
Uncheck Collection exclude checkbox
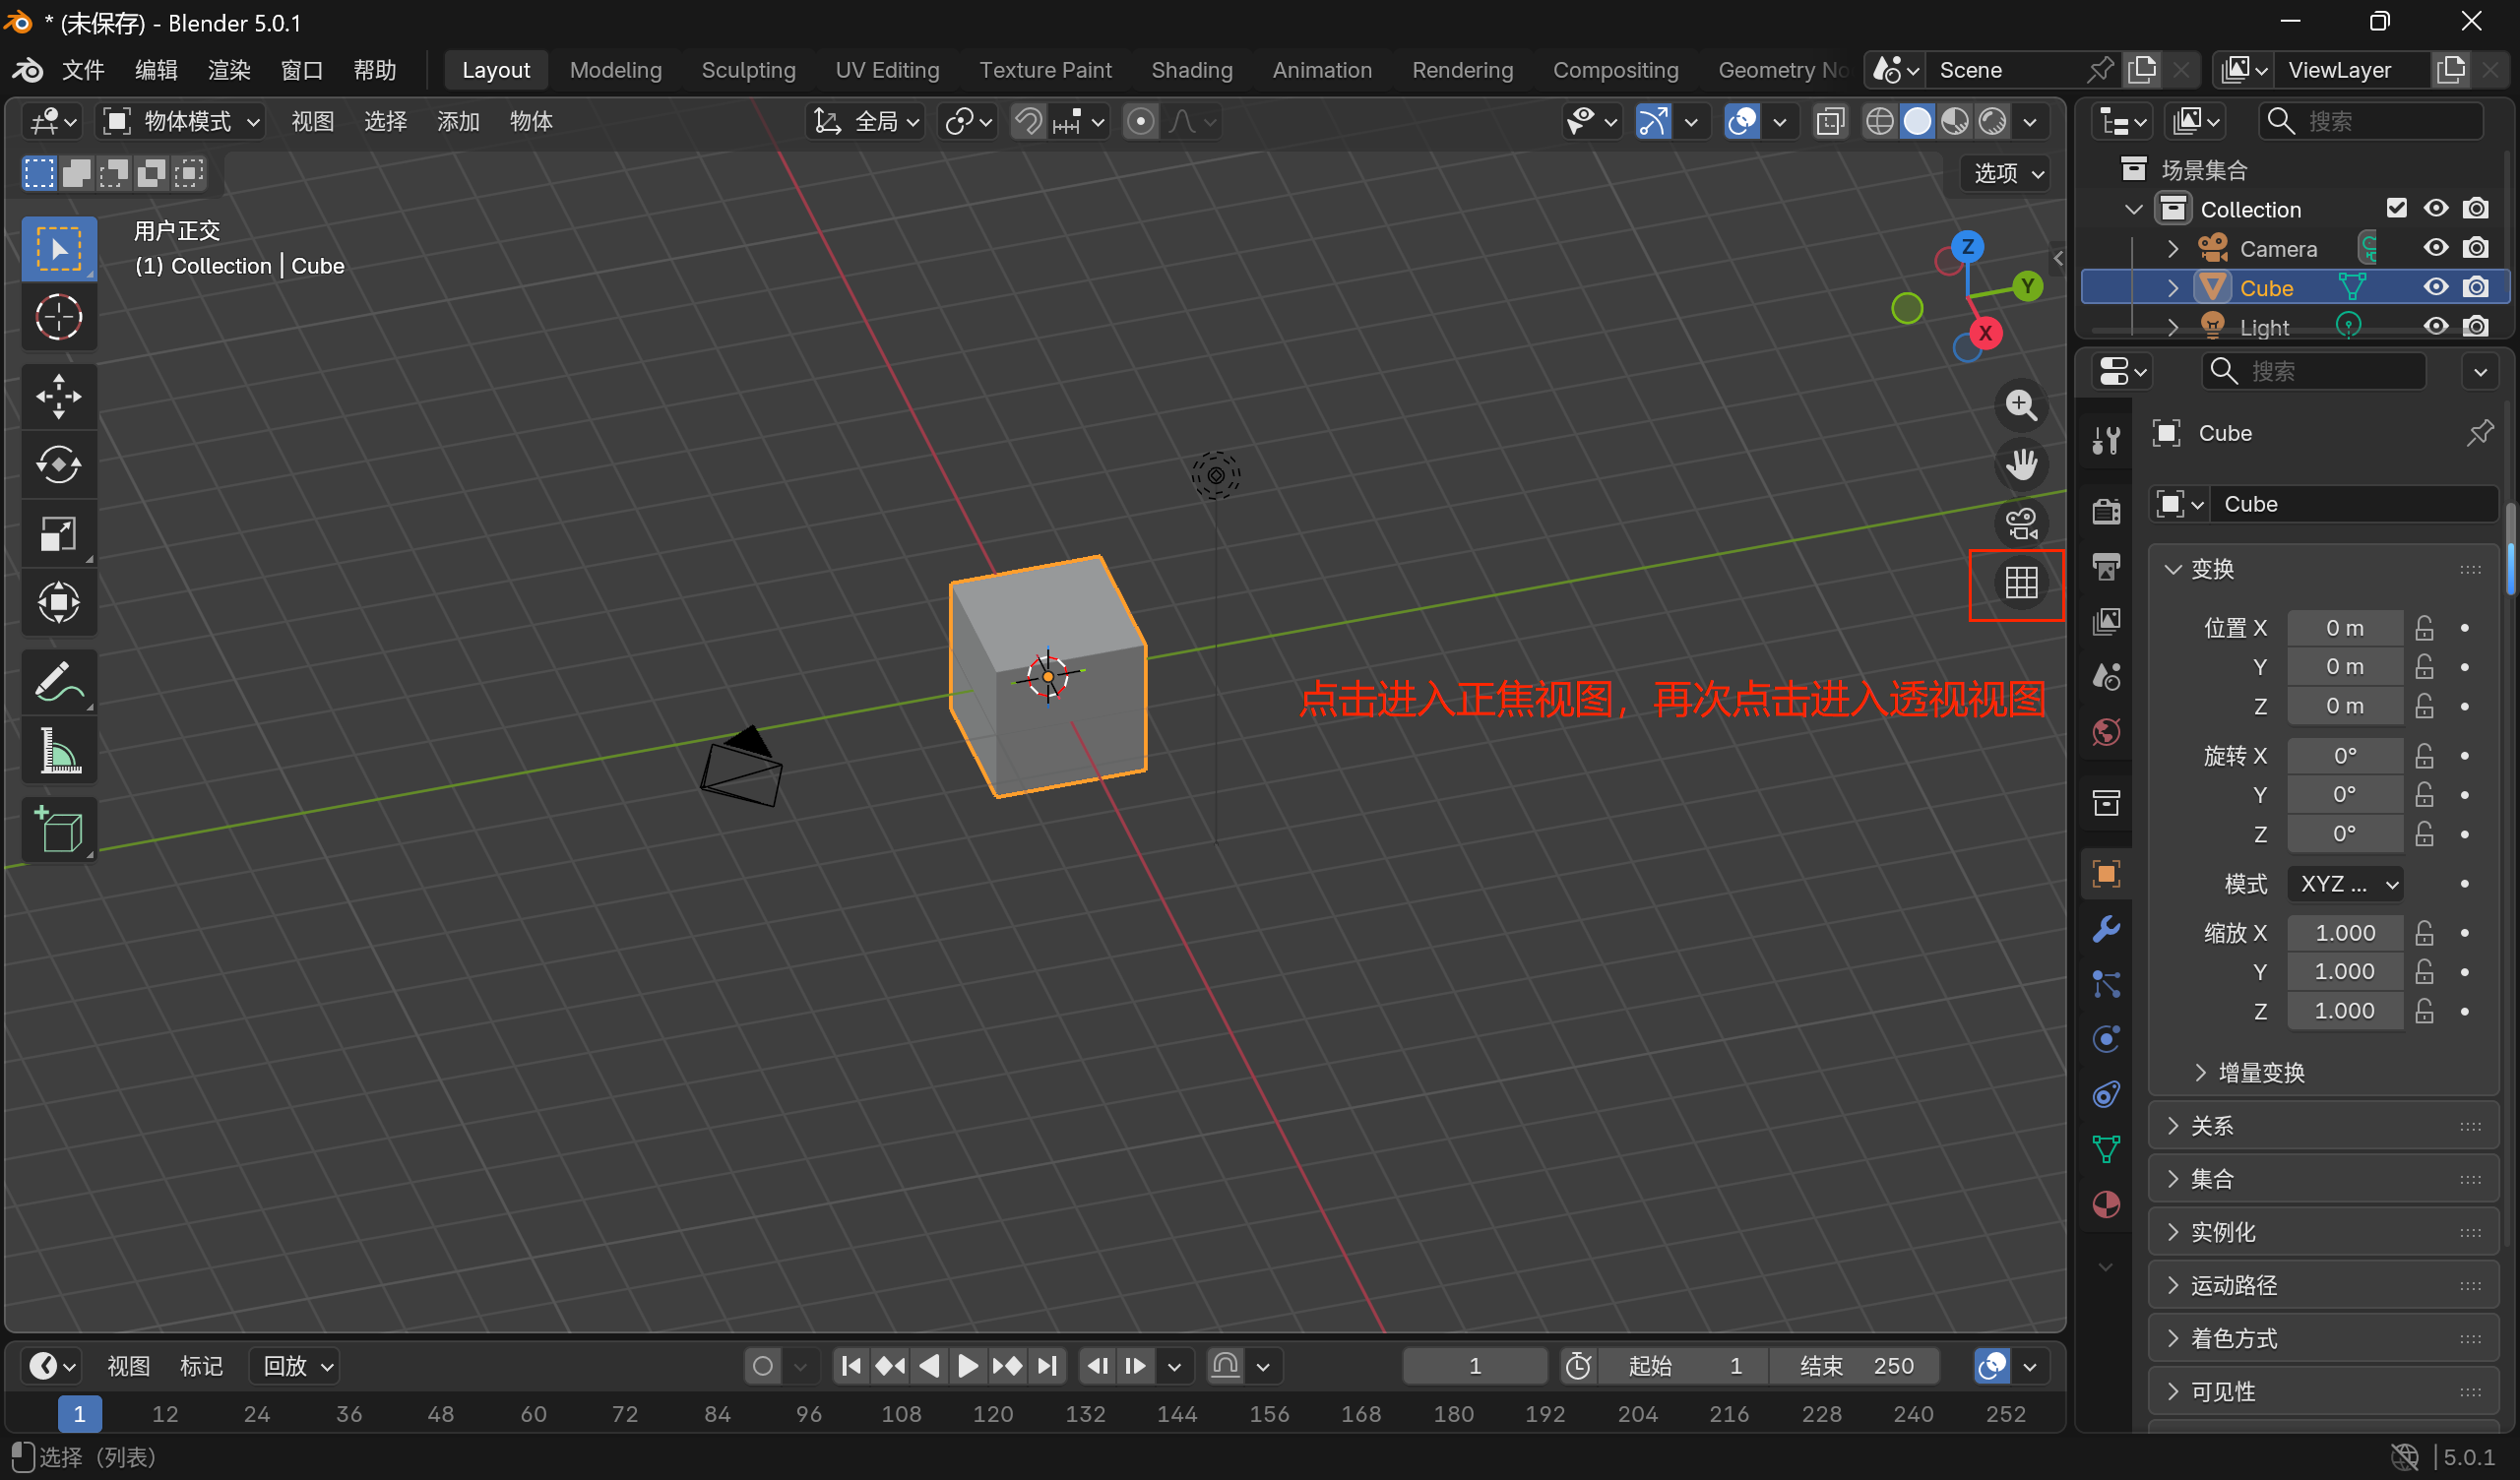(x=2396, y=208)
